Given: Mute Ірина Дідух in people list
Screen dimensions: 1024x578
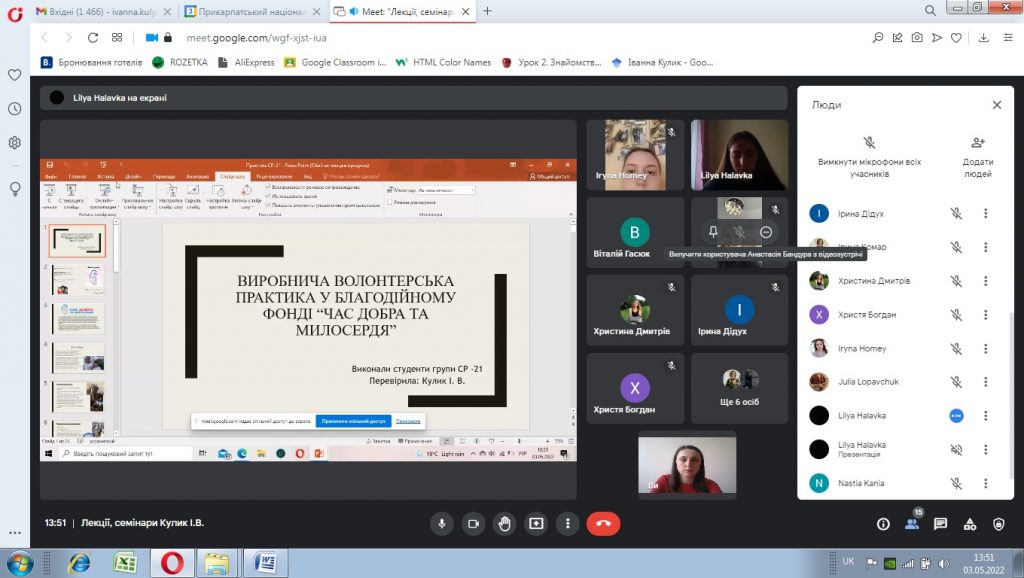Looking at the screenshot, I should [x=956, y=213].
